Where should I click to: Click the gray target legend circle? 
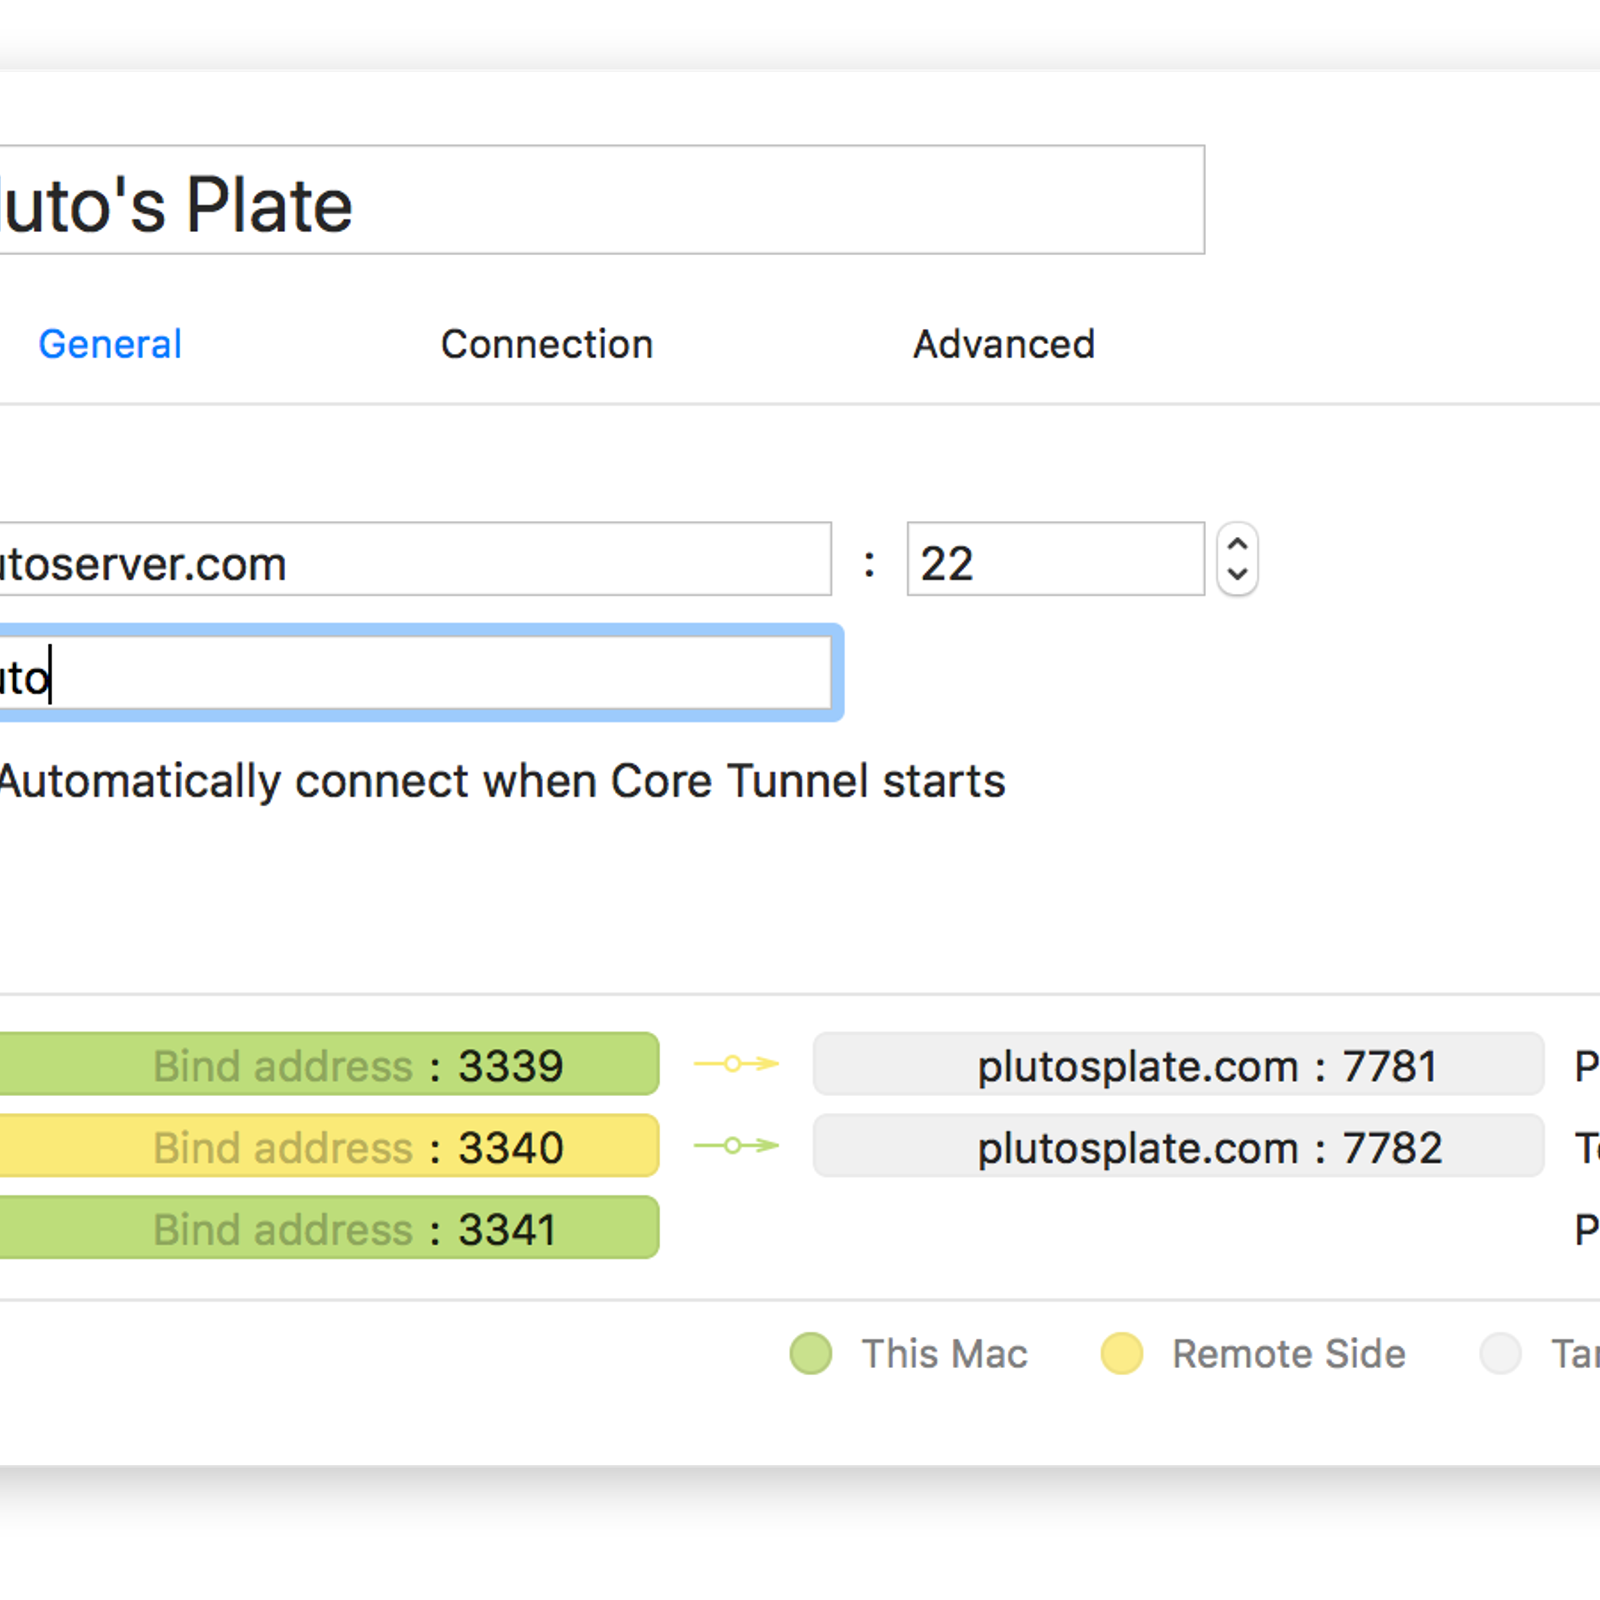1501,1354
